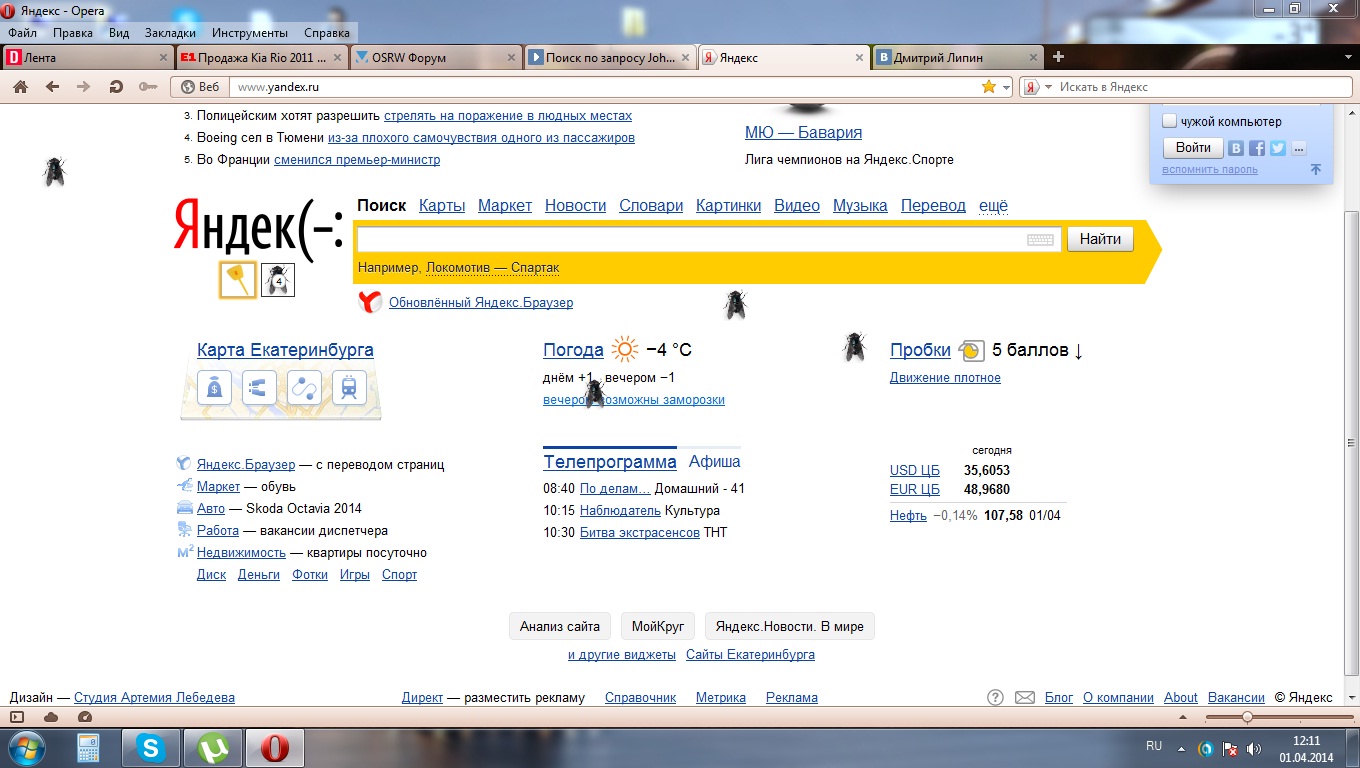Open the Пробки traffic link
The height and width of the screenshot is (768, 1360).
click(x=920, y=350)
